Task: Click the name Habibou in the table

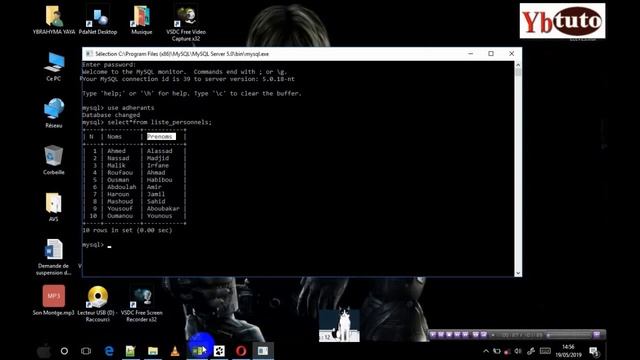Action: click(160, 180)
